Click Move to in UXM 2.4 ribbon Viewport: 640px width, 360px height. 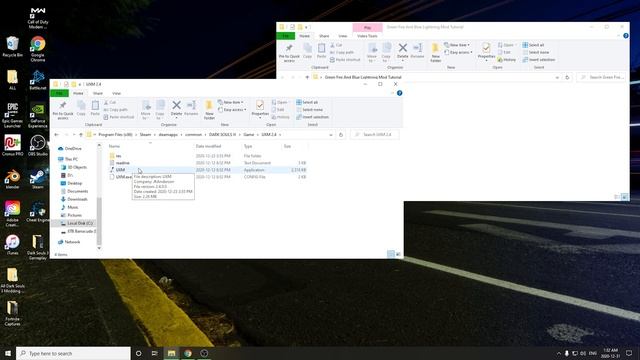pyautogui.click(x=146, y=110)
